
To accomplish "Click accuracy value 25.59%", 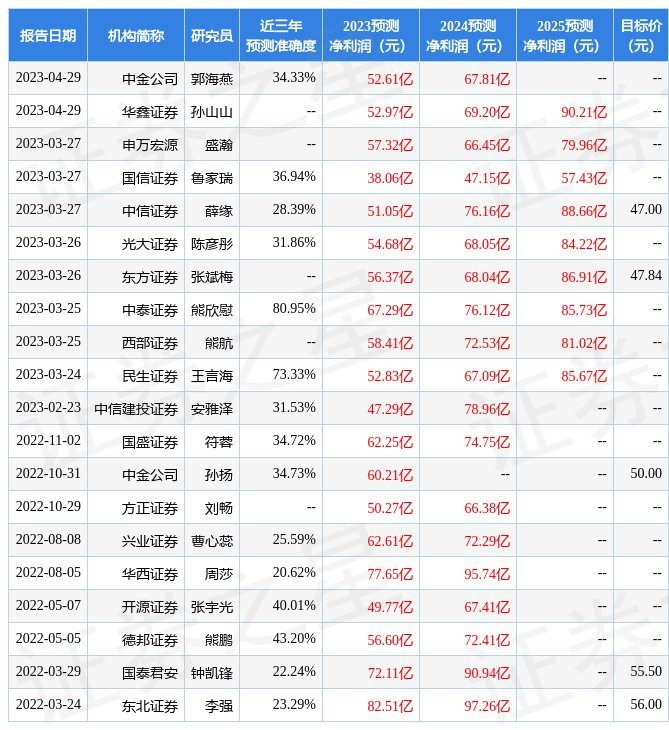I will coord(294,540).
